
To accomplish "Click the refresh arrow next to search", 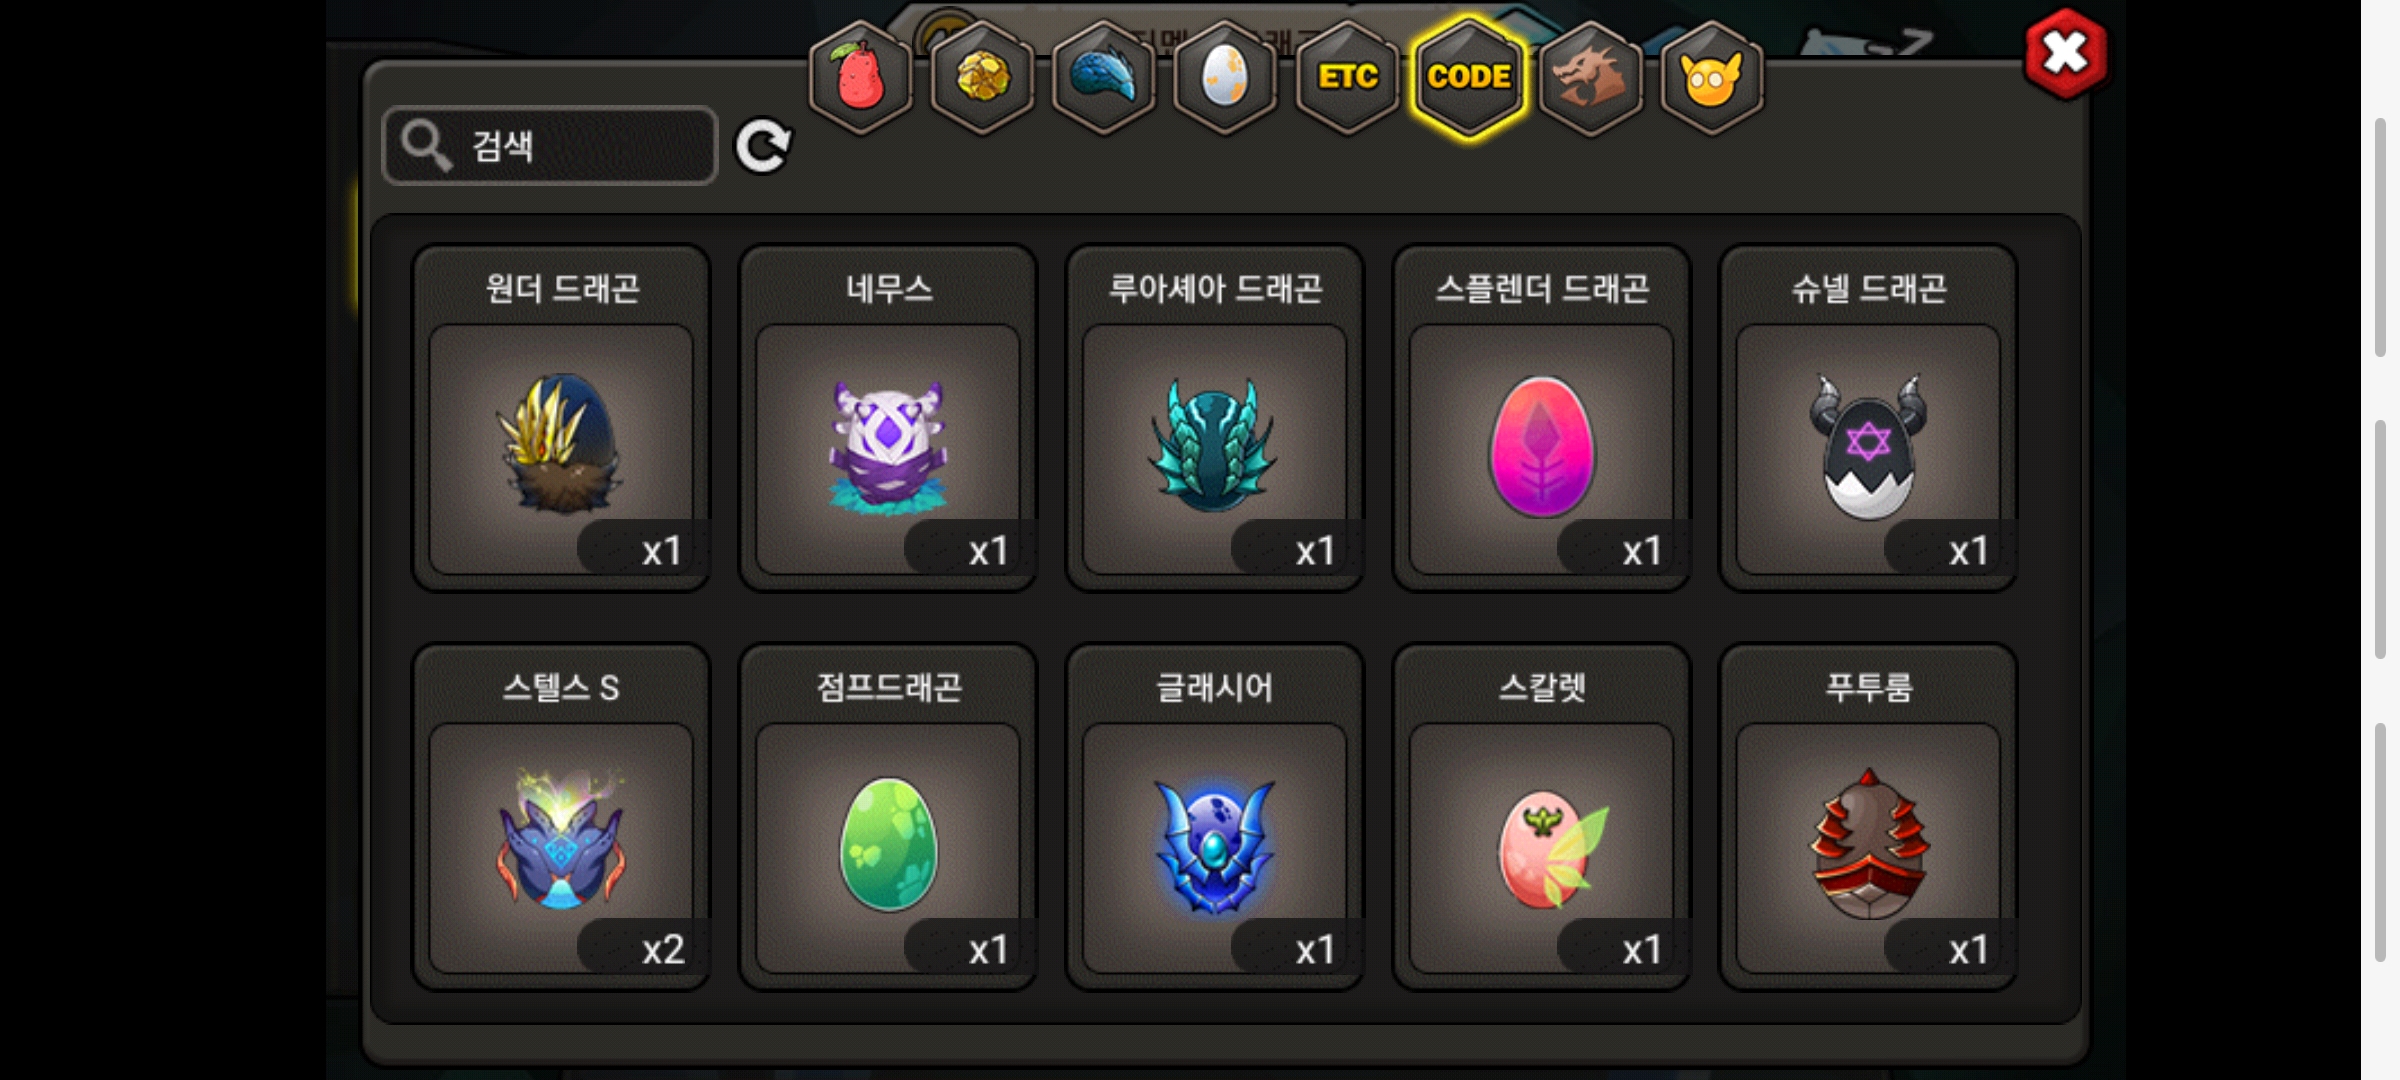I will coord(763,147).
